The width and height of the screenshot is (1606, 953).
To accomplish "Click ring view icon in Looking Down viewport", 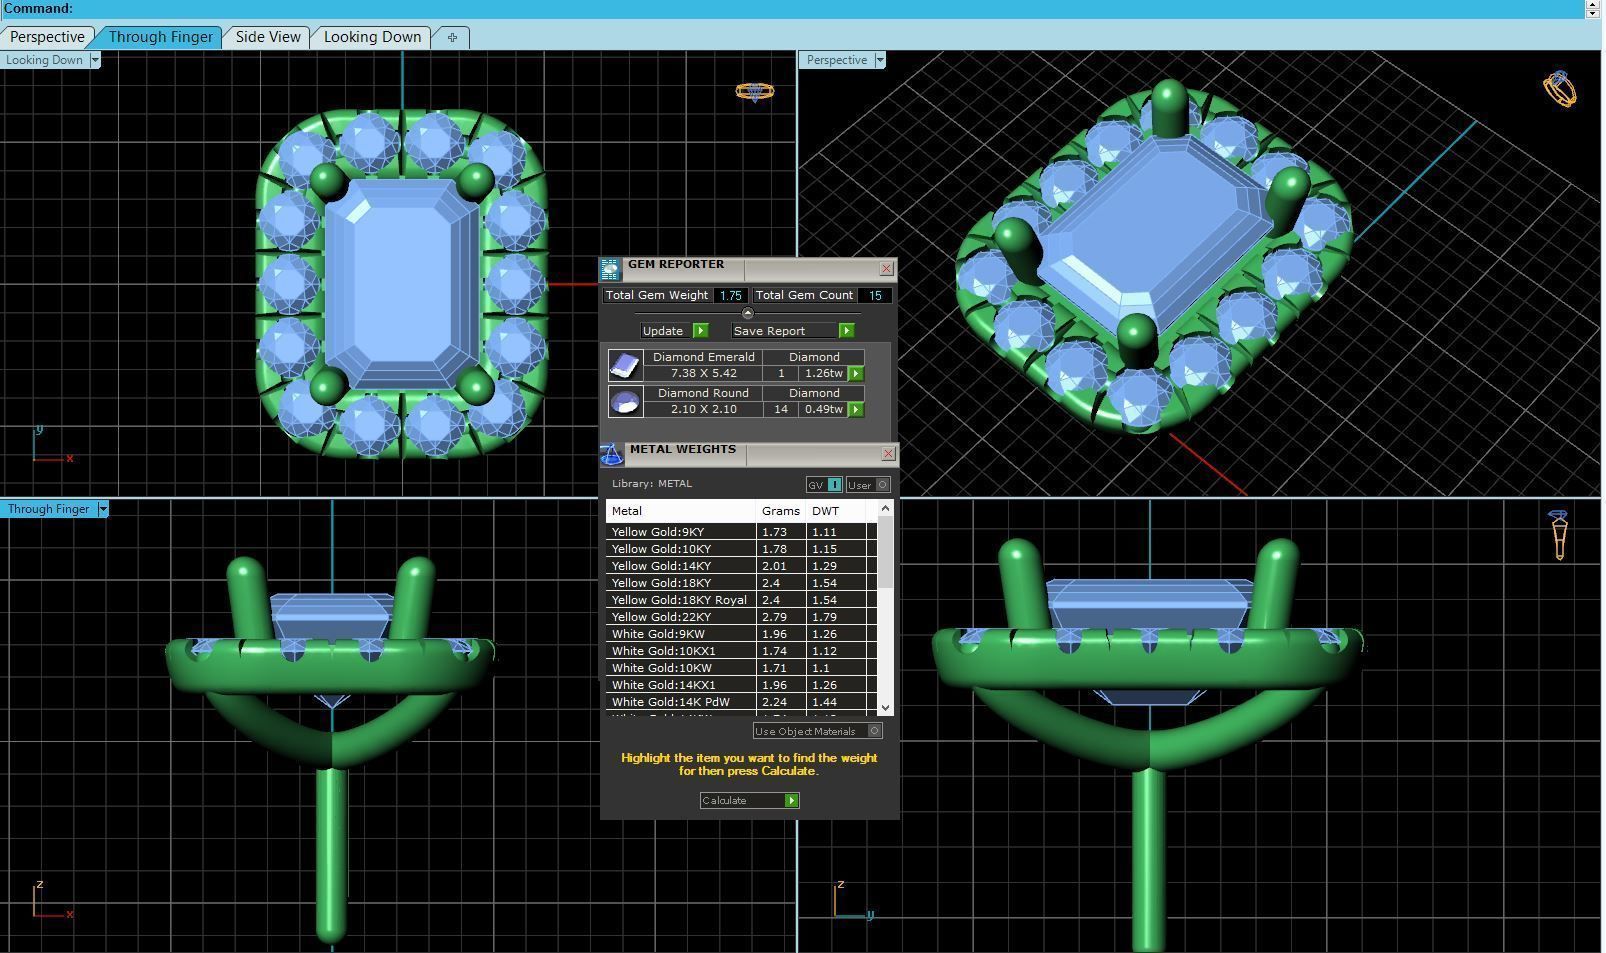I will coord(754,91).
